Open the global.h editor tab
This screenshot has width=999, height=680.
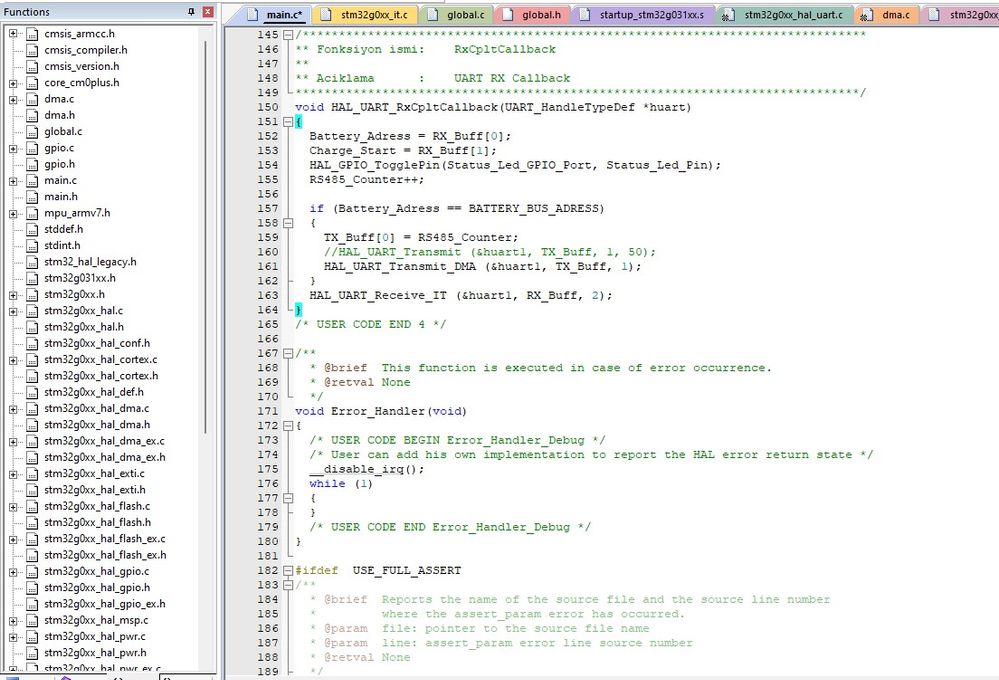coord(533,14)
